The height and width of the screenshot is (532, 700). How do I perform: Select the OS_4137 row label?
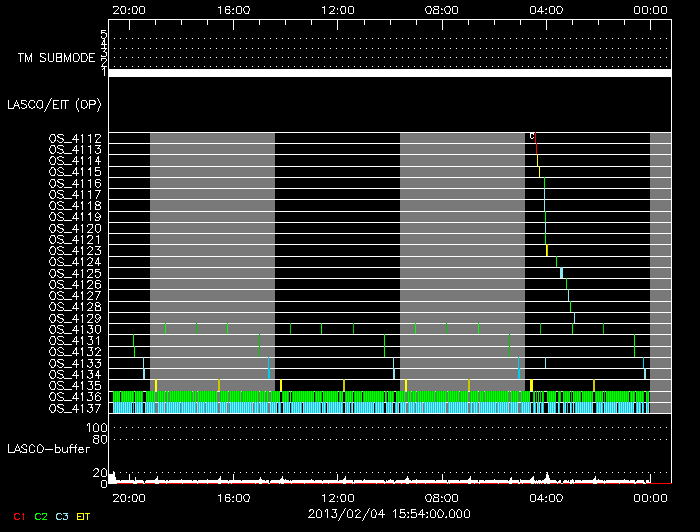click(75, 408)
